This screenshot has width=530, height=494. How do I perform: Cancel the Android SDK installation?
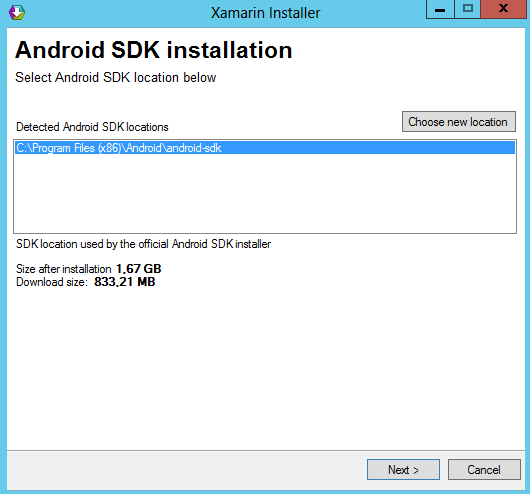click(x=484, y=469)
